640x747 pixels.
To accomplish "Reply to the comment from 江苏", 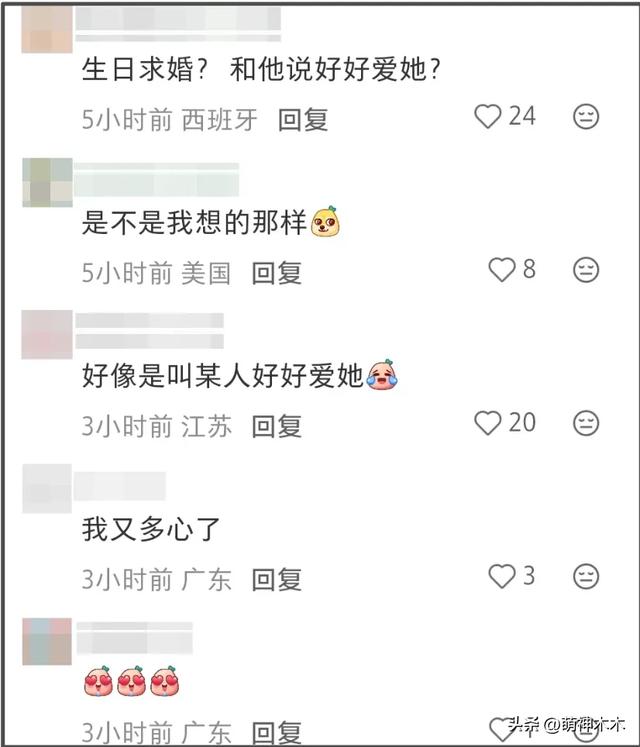I will (x=277, y=426).
